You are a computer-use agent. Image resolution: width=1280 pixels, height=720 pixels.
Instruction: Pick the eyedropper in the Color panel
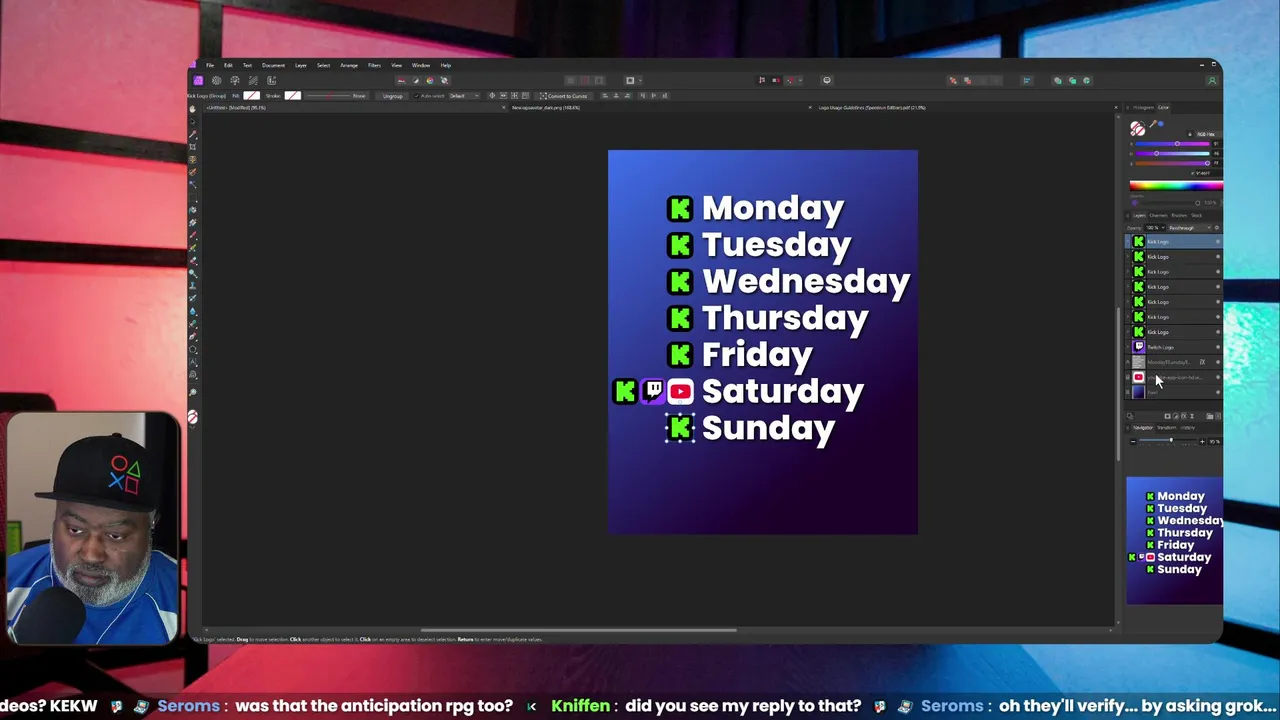click(1153, 125)
